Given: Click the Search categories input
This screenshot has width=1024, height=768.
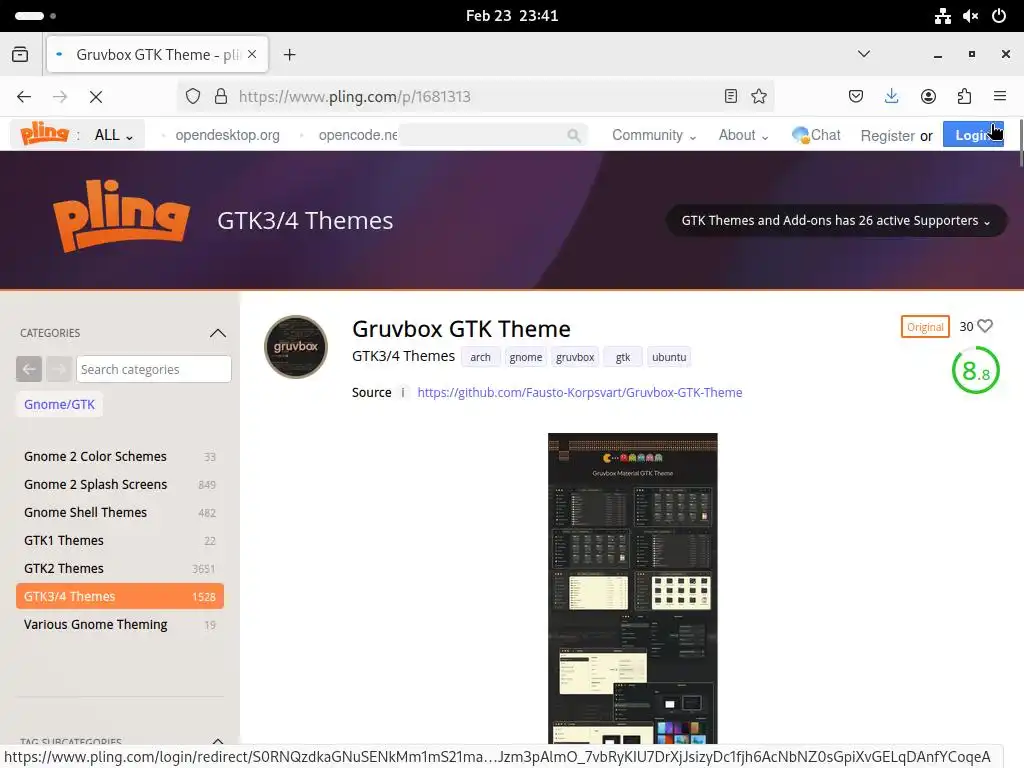Looking at the screenshot, I should (153, 369).
